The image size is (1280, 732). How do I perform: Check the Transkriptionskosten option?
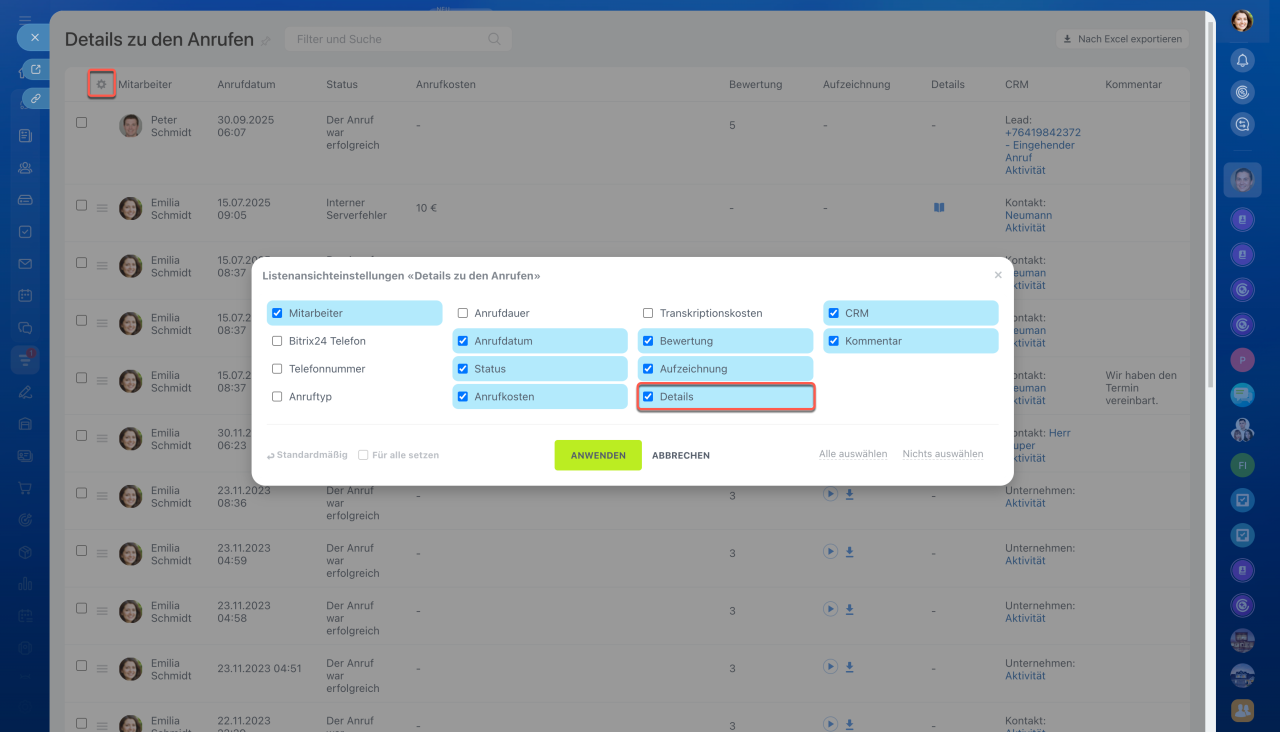point(648,313)
